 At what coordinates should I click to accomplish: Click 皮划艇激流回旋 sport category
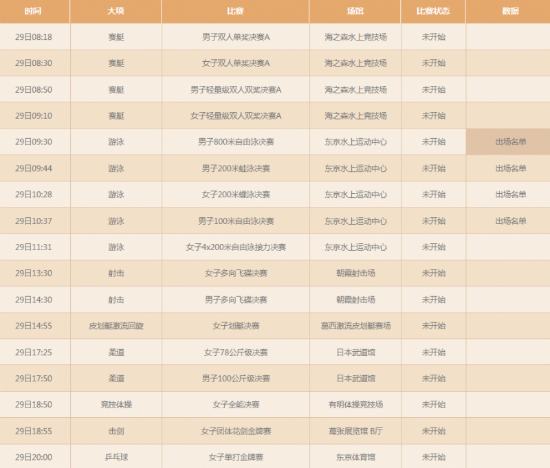coord(116,326)
